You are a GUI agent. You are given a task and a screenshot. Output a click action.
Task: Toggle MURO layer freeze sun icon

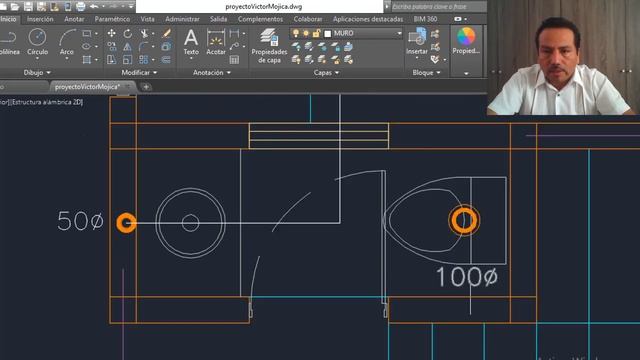(306, 33)
